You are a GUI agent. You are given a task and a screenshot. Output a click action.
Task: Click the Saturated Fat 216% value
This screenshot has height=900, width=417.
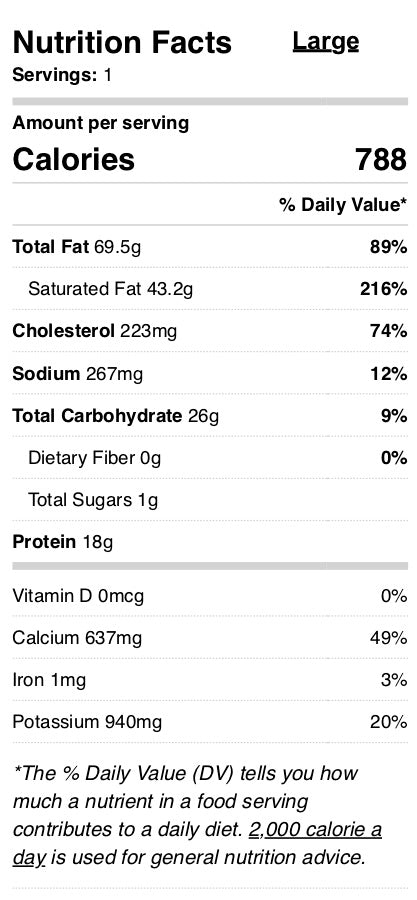pyautogui.click(x=384, y=289)
